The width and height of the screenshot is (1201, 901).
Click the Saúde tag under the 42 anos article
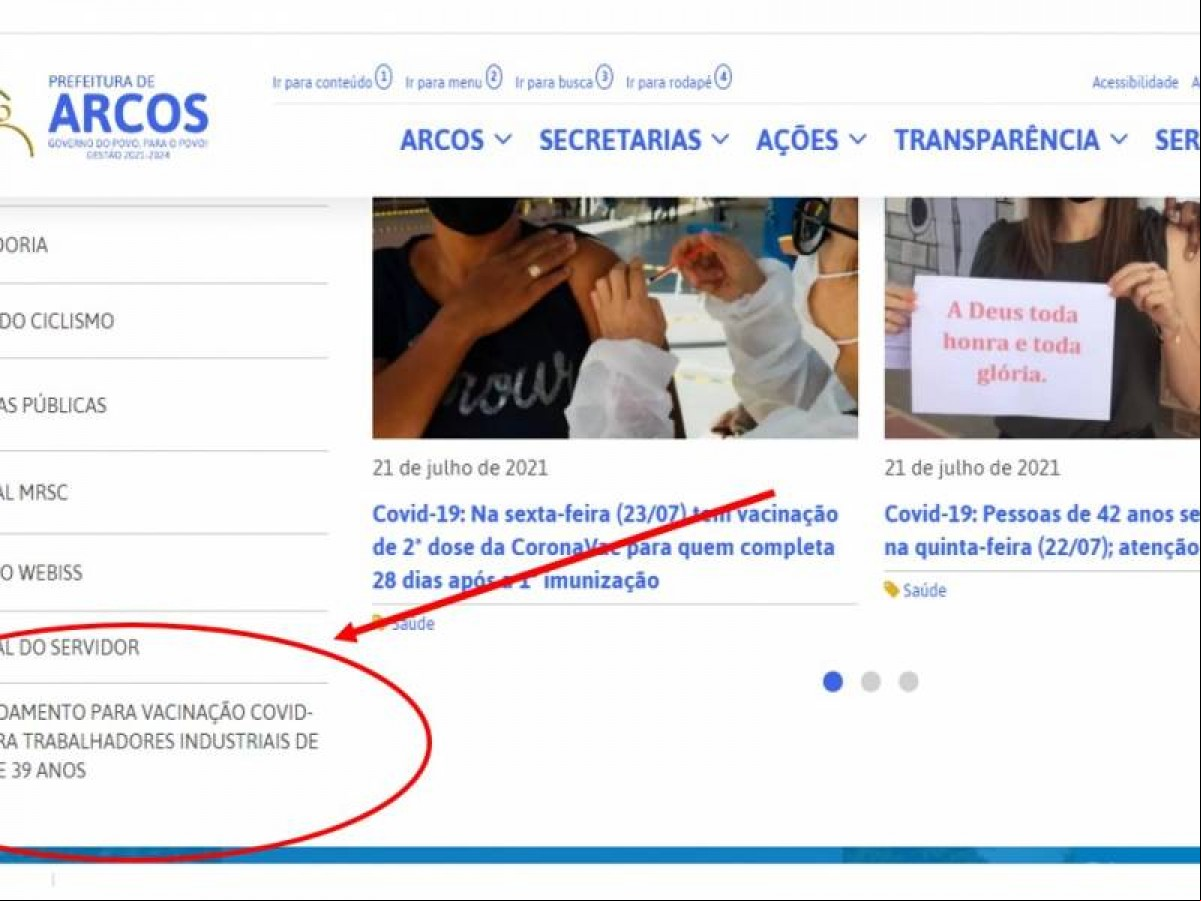coord(925,591)
